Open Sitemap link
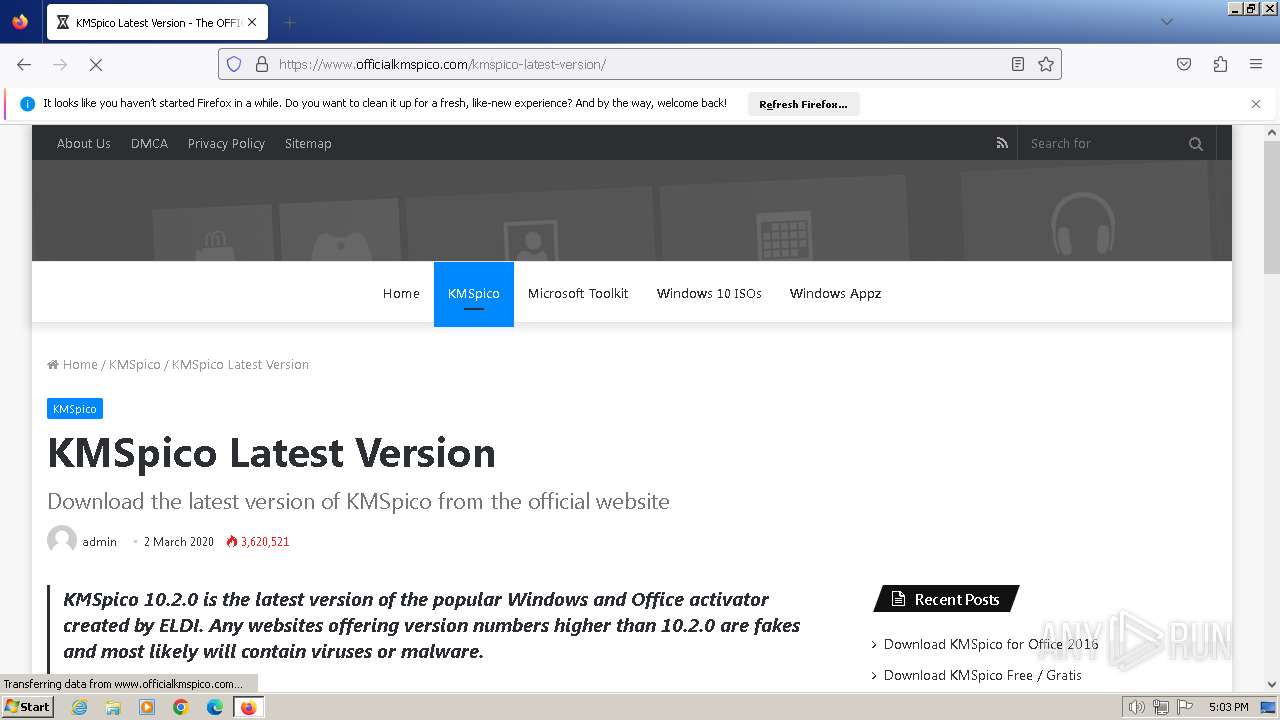This screenshot has height=720, width=1280. pos(308,143)
